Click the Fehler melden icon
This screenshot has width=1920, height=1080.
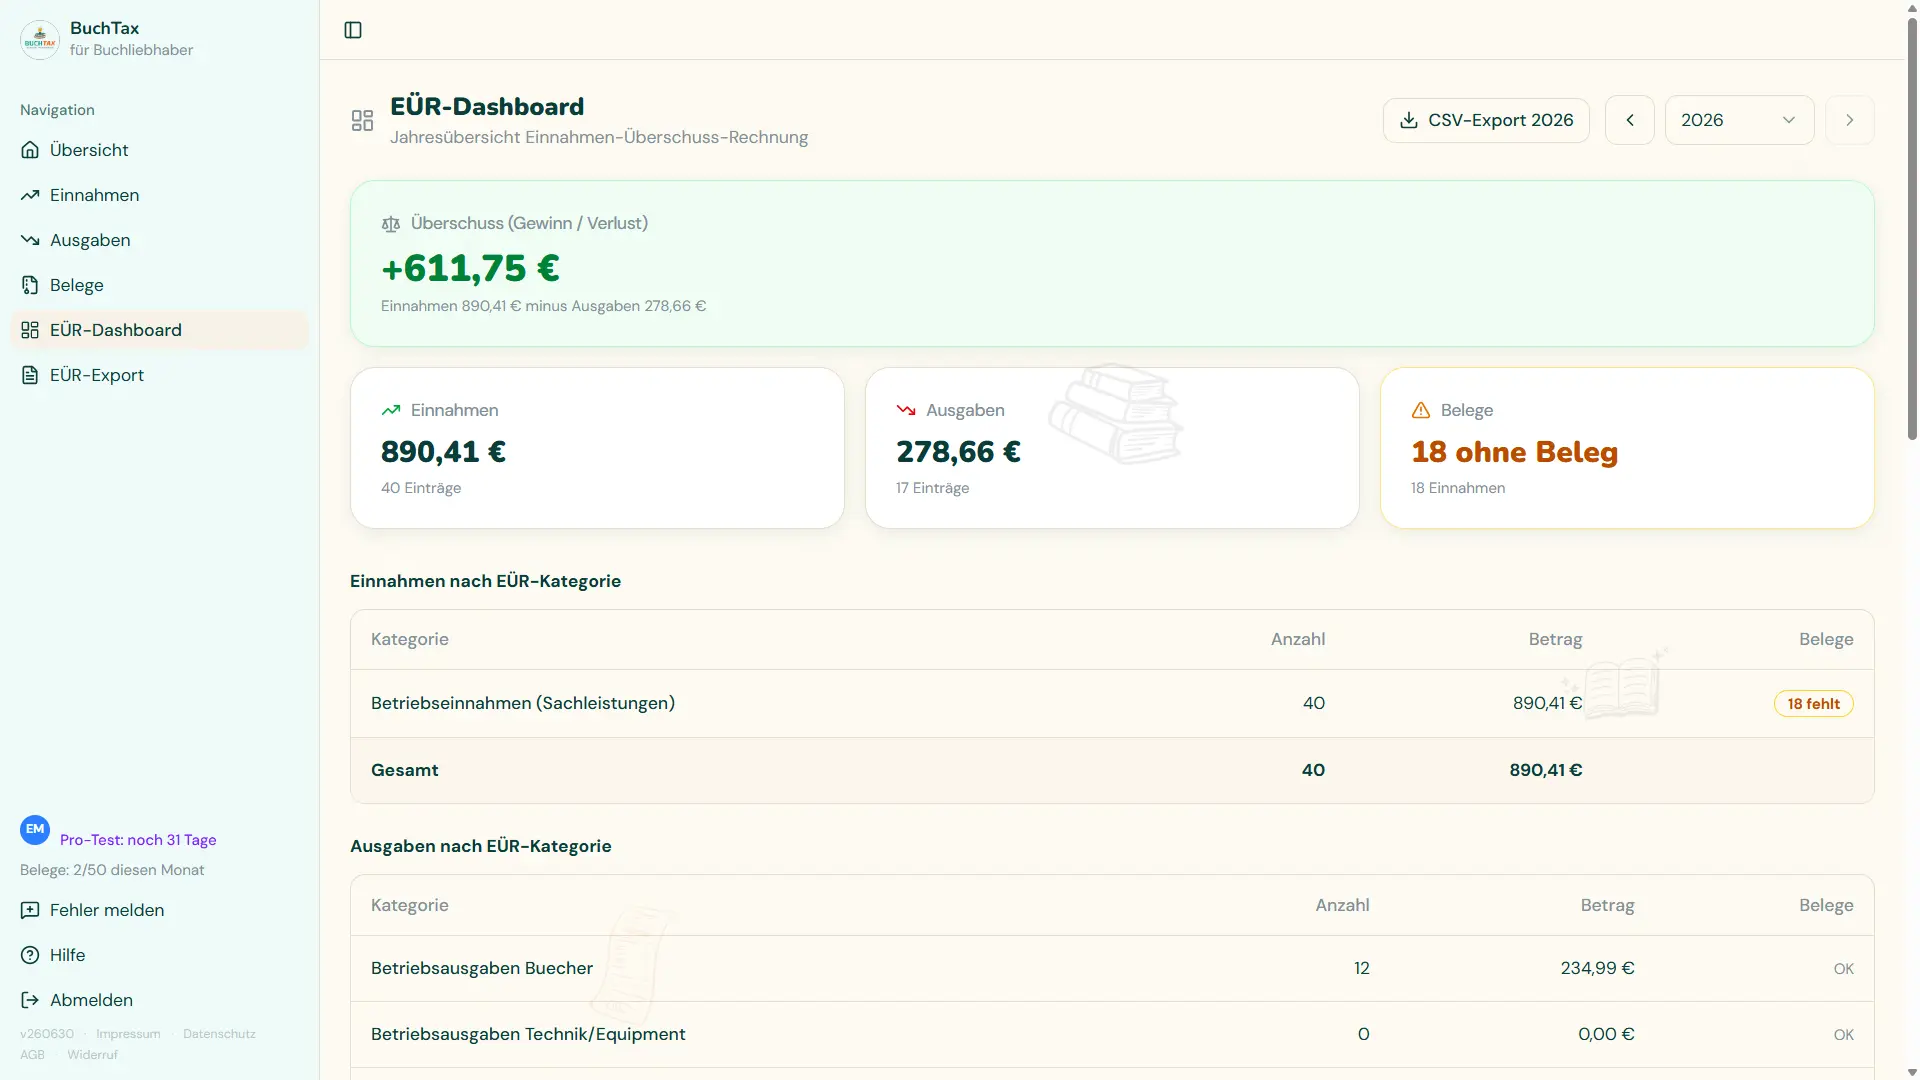pos(30,910)
